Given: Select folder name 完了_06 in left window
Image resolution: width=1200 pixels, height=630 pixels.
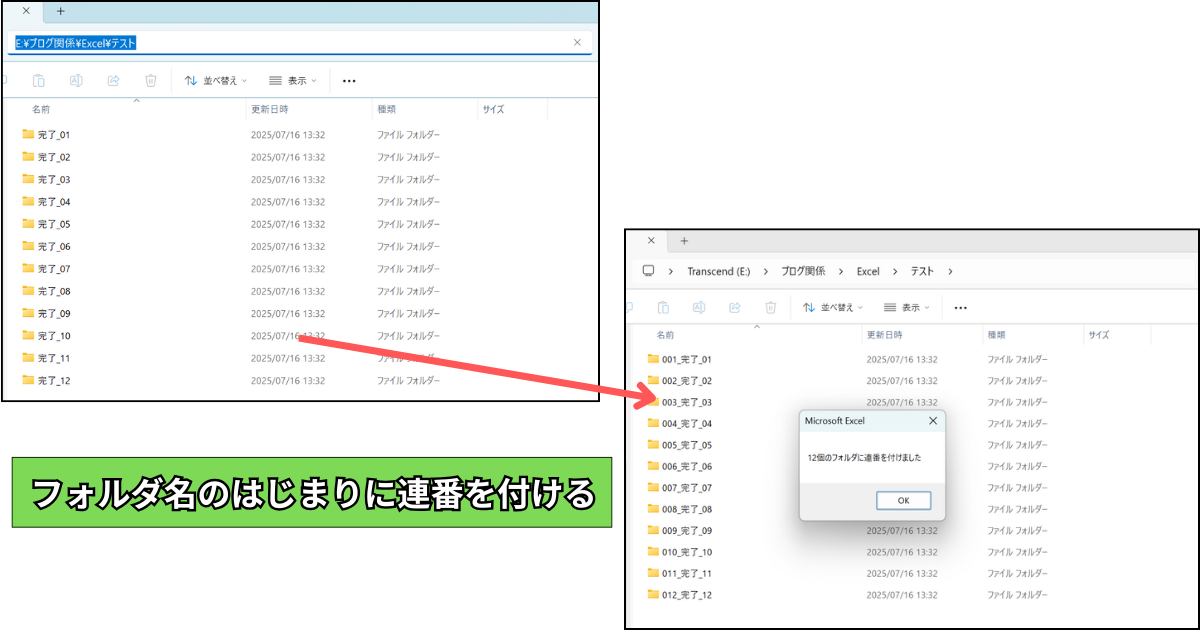Looking at the screenshot, I should coord(54,246).
